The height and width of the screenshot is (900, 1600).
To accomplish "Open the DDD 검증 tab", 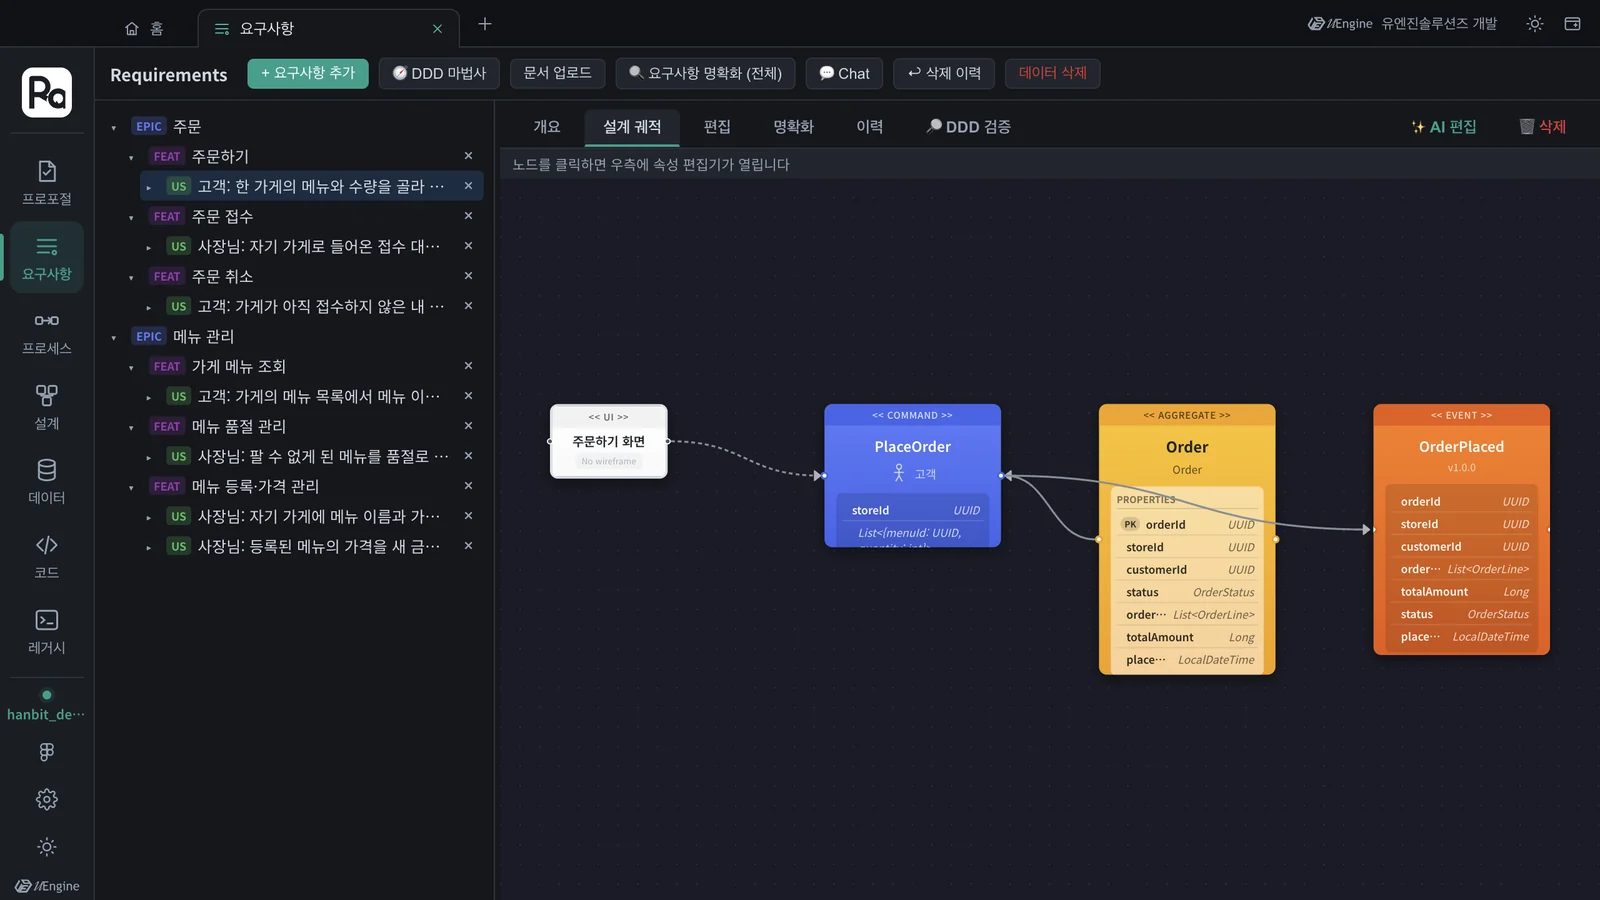I will (x=968, y=127).
